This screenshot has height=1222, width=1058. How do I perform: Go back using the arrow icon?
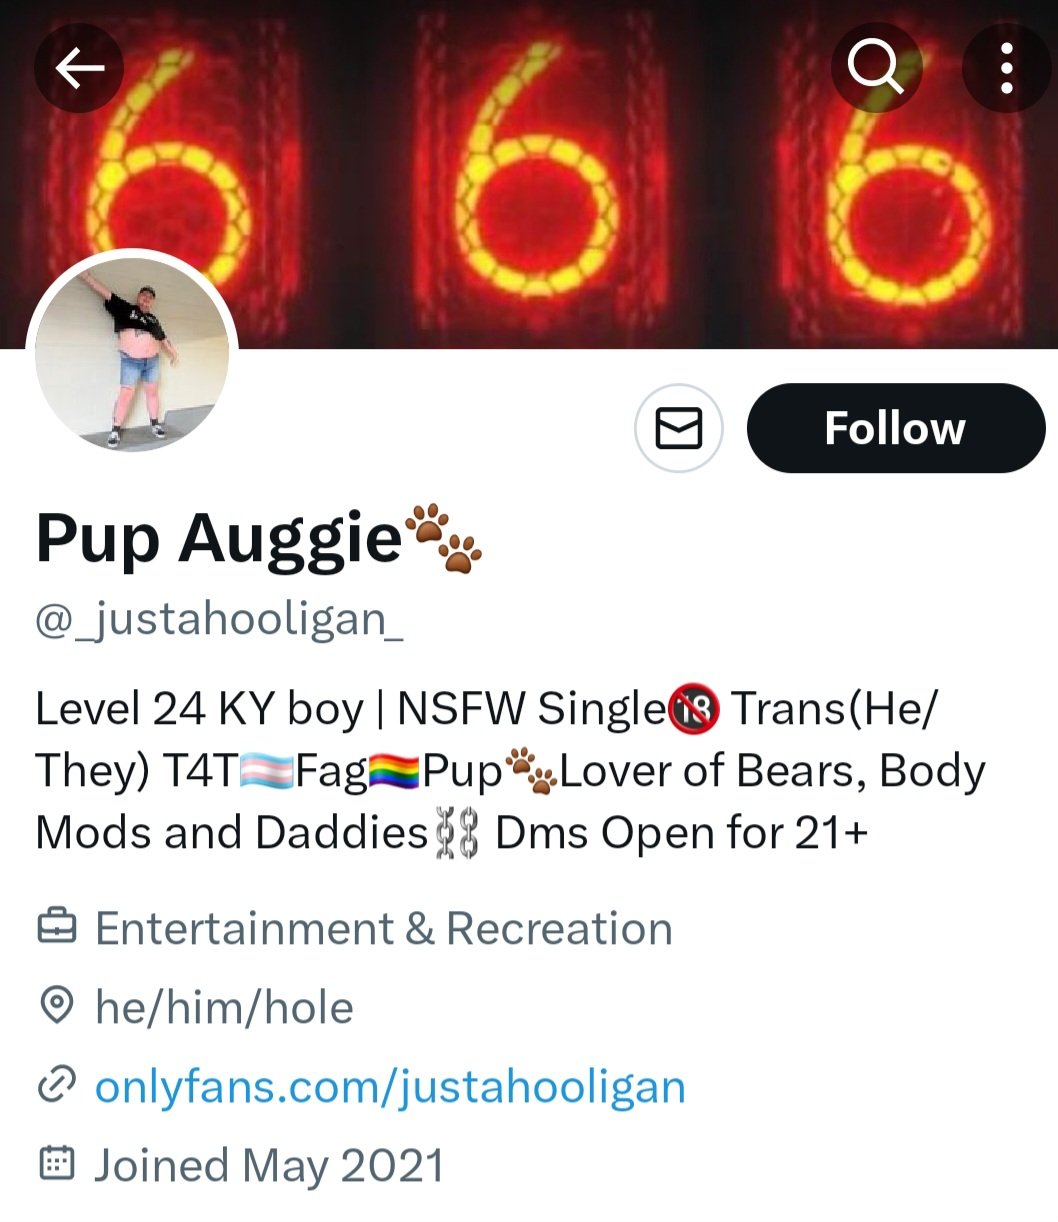click(79, 68)
